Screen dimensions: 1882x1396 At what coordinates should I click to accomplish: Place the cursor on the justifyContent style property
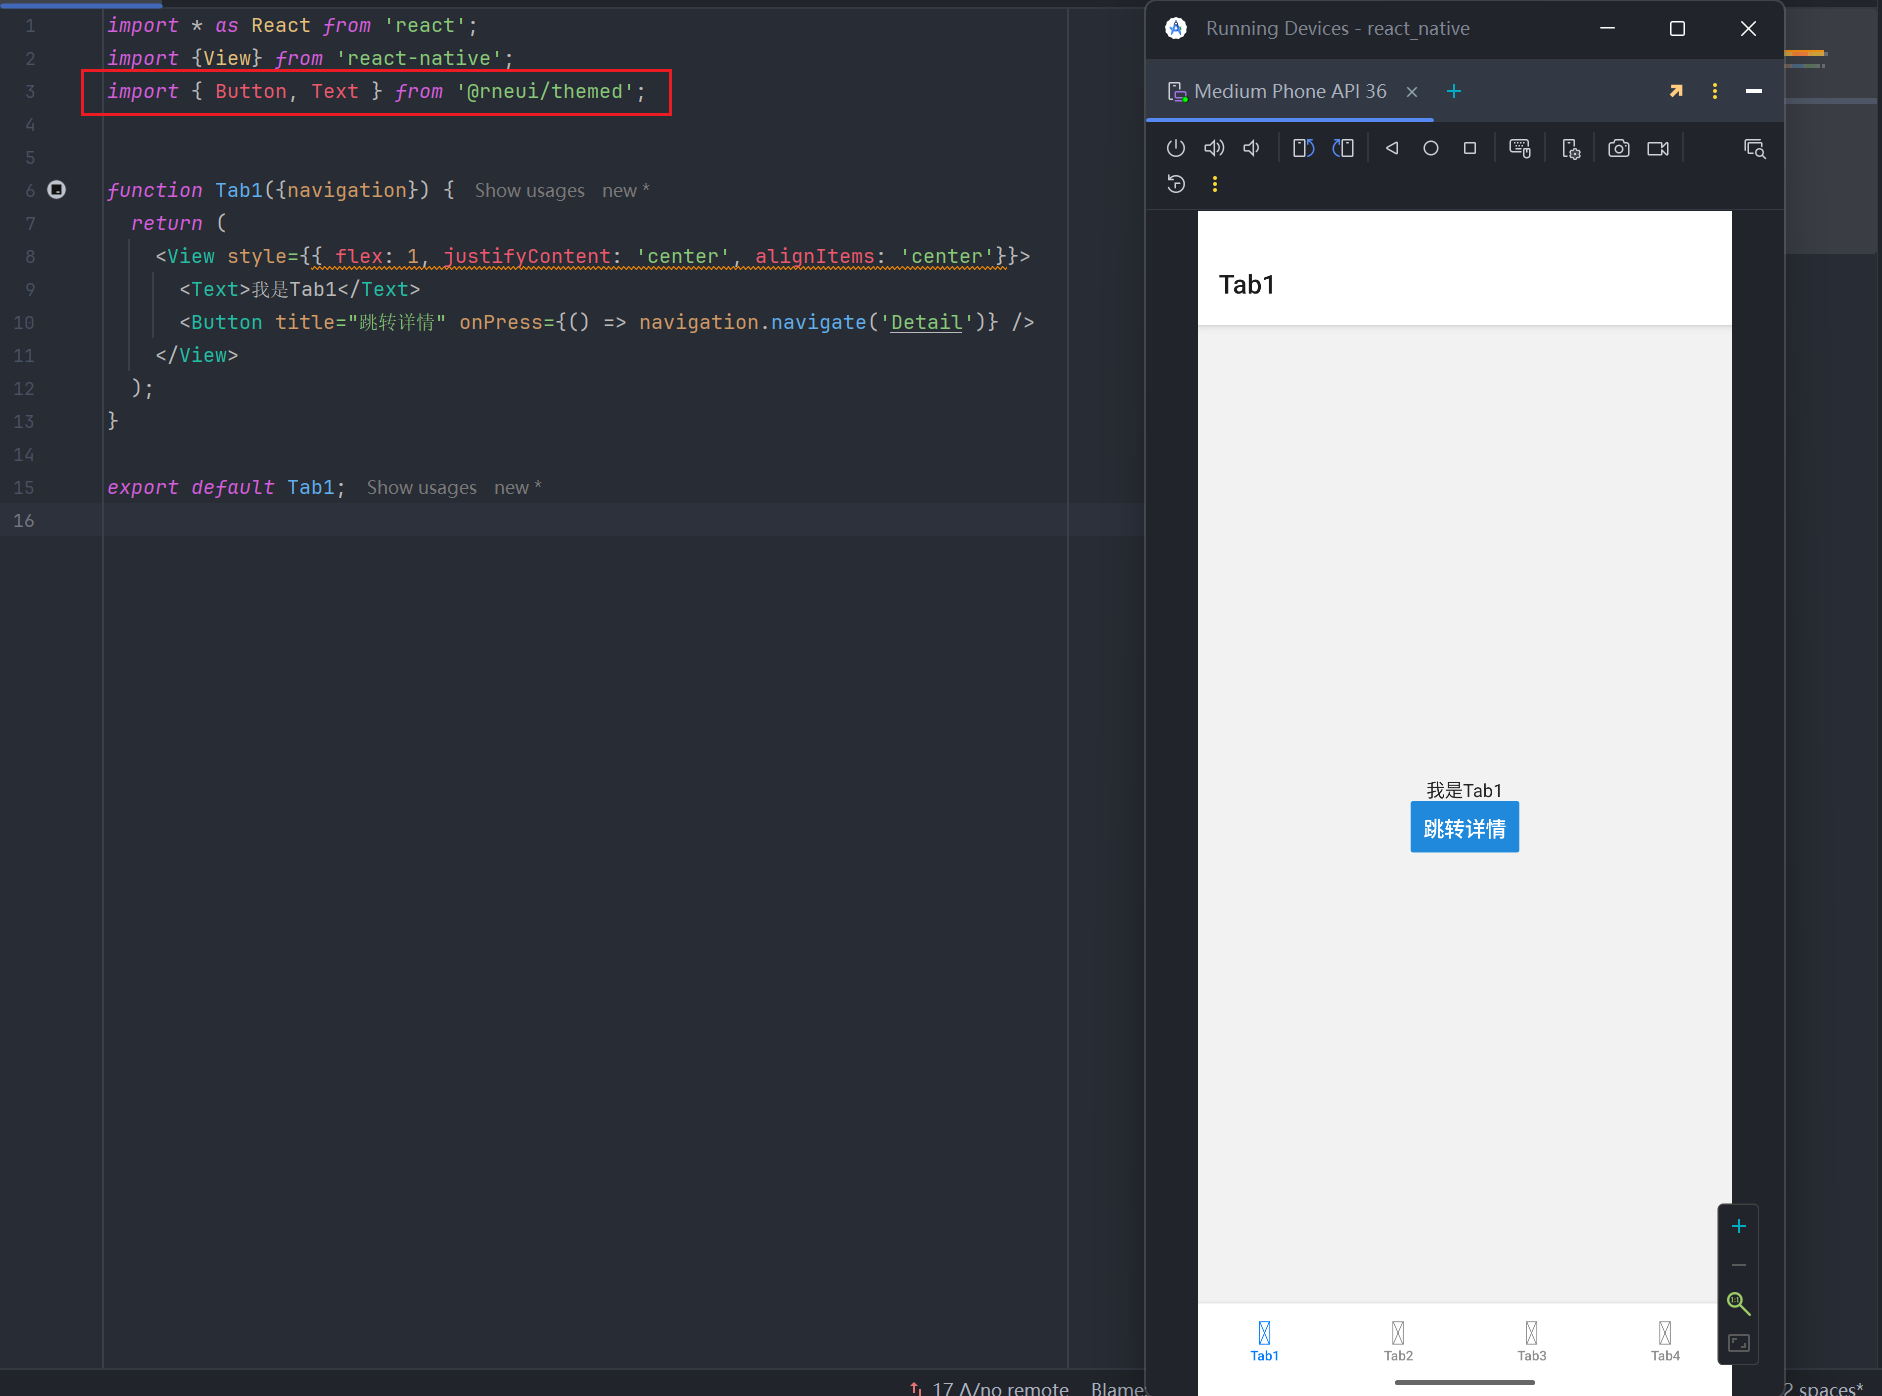[526, 256]
